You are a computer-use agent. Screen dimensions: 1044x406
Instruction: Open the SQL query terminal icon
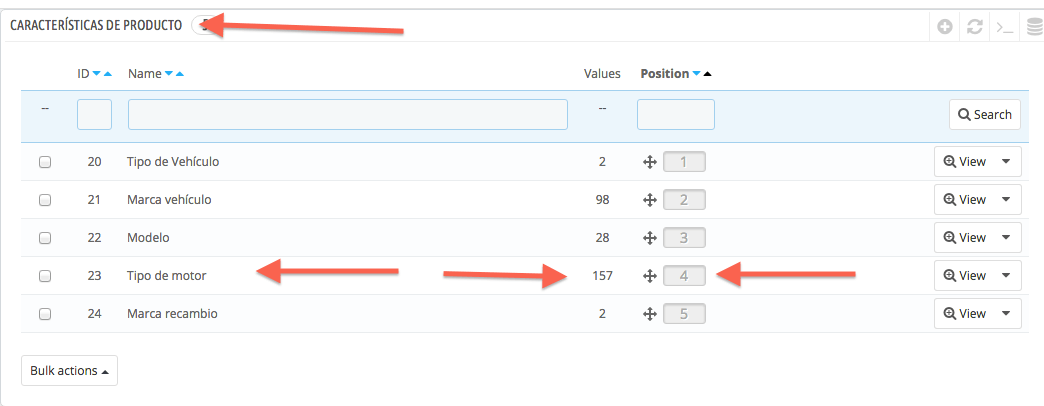coord(1005,27)
